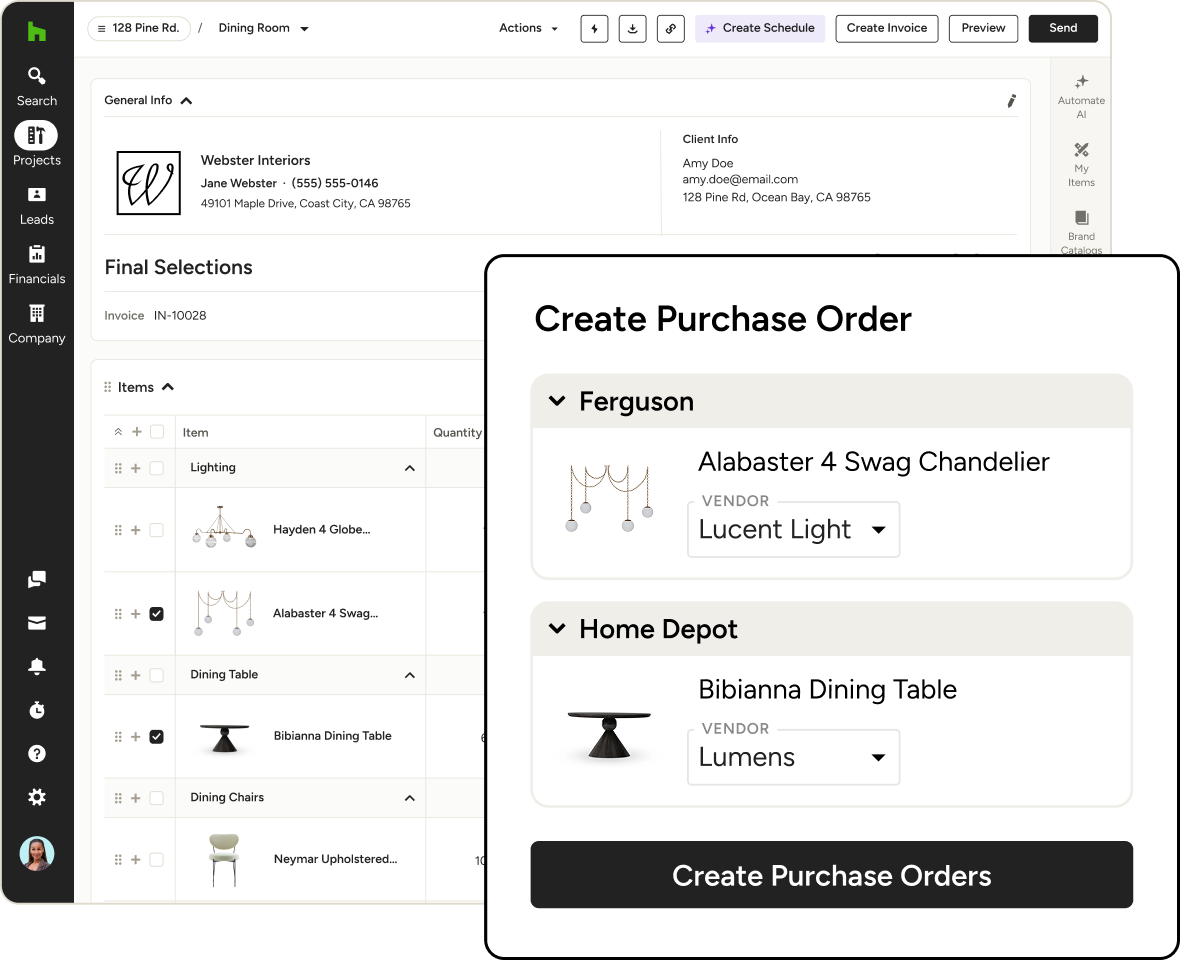This screenshot has height=960, width=1180.
Task: Open Company in the sidebar
Action: coord(36,324)
